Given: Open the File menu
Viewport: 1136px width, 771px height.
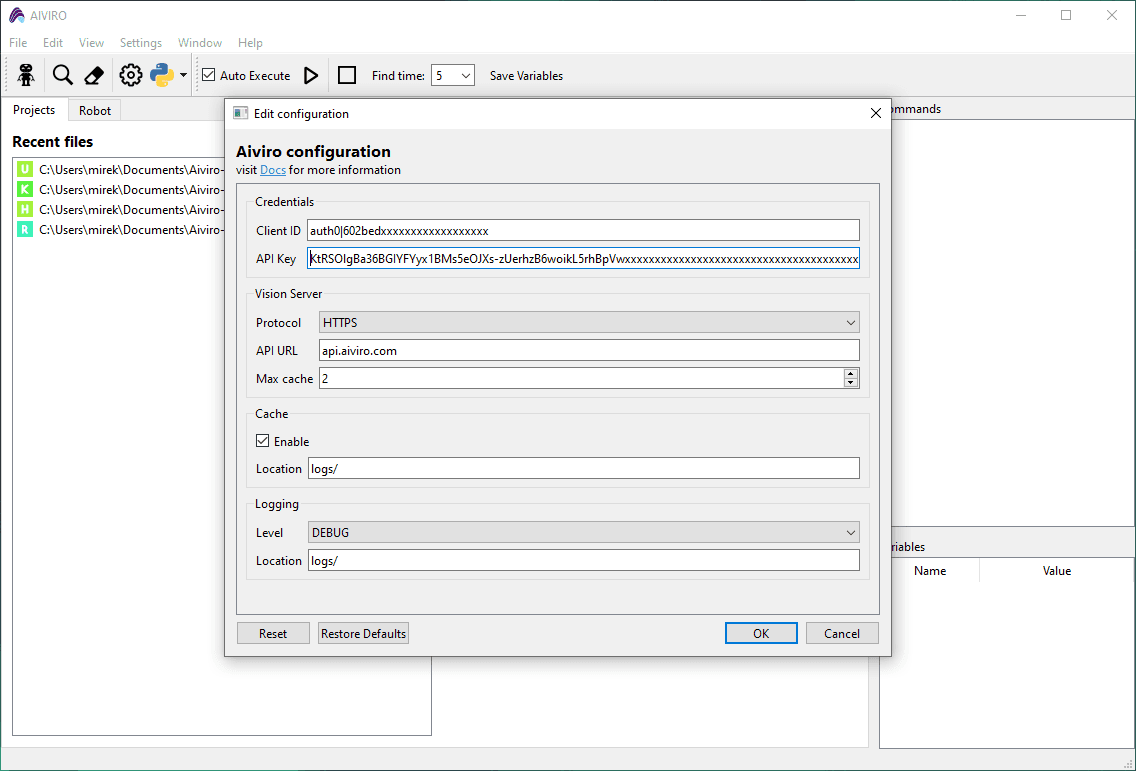Looking at the screenshot, I should 18,43.
